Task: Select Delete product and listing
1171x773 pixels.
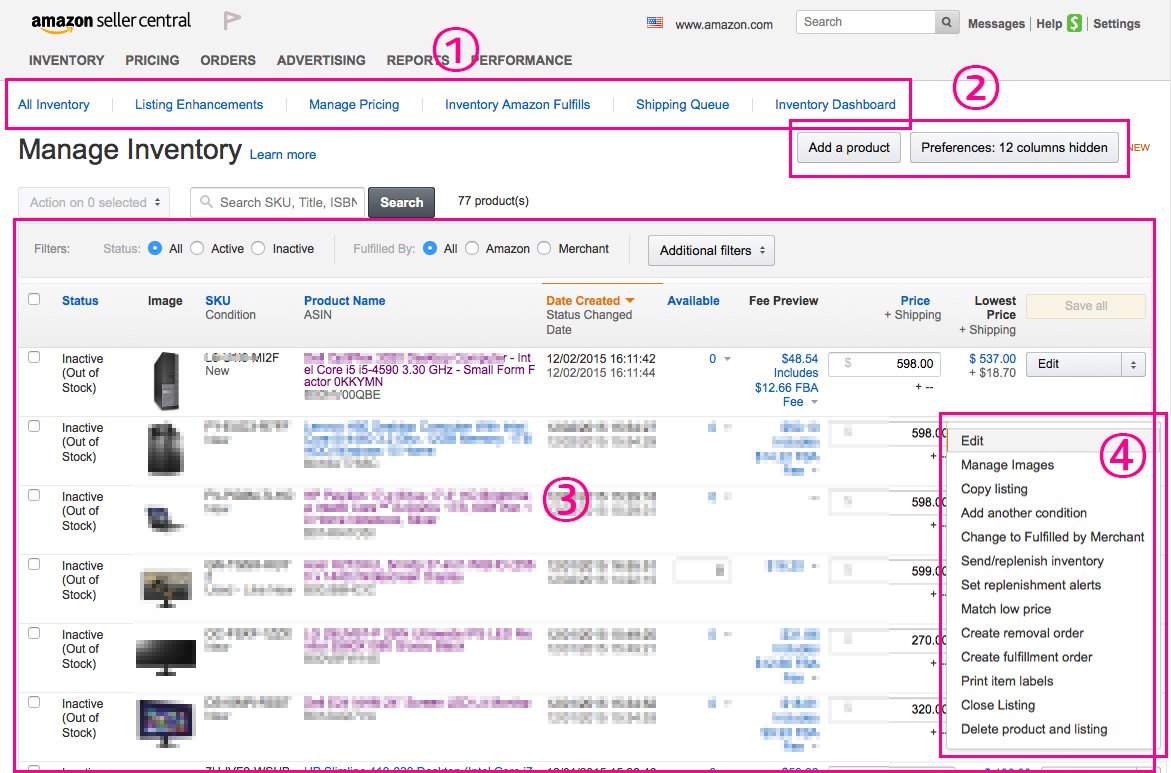Action: point(1034,729)
